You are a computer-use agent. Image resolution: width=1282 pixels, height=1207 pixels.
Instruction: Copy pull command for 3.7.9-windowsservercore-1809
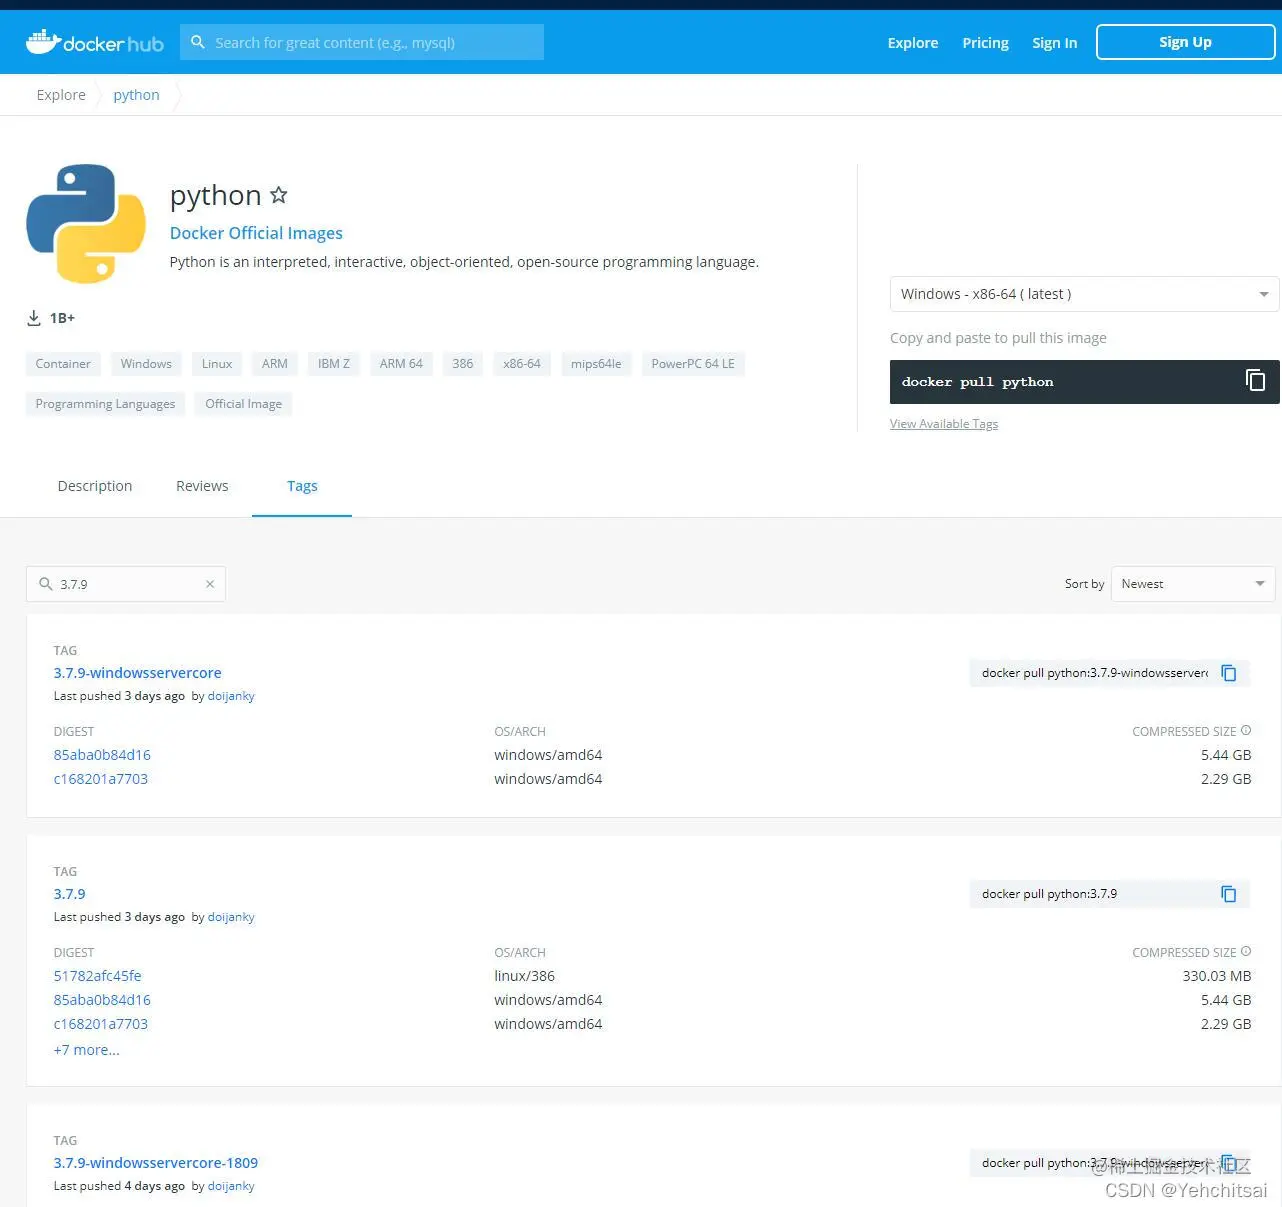click(x=1229, y=1163)
